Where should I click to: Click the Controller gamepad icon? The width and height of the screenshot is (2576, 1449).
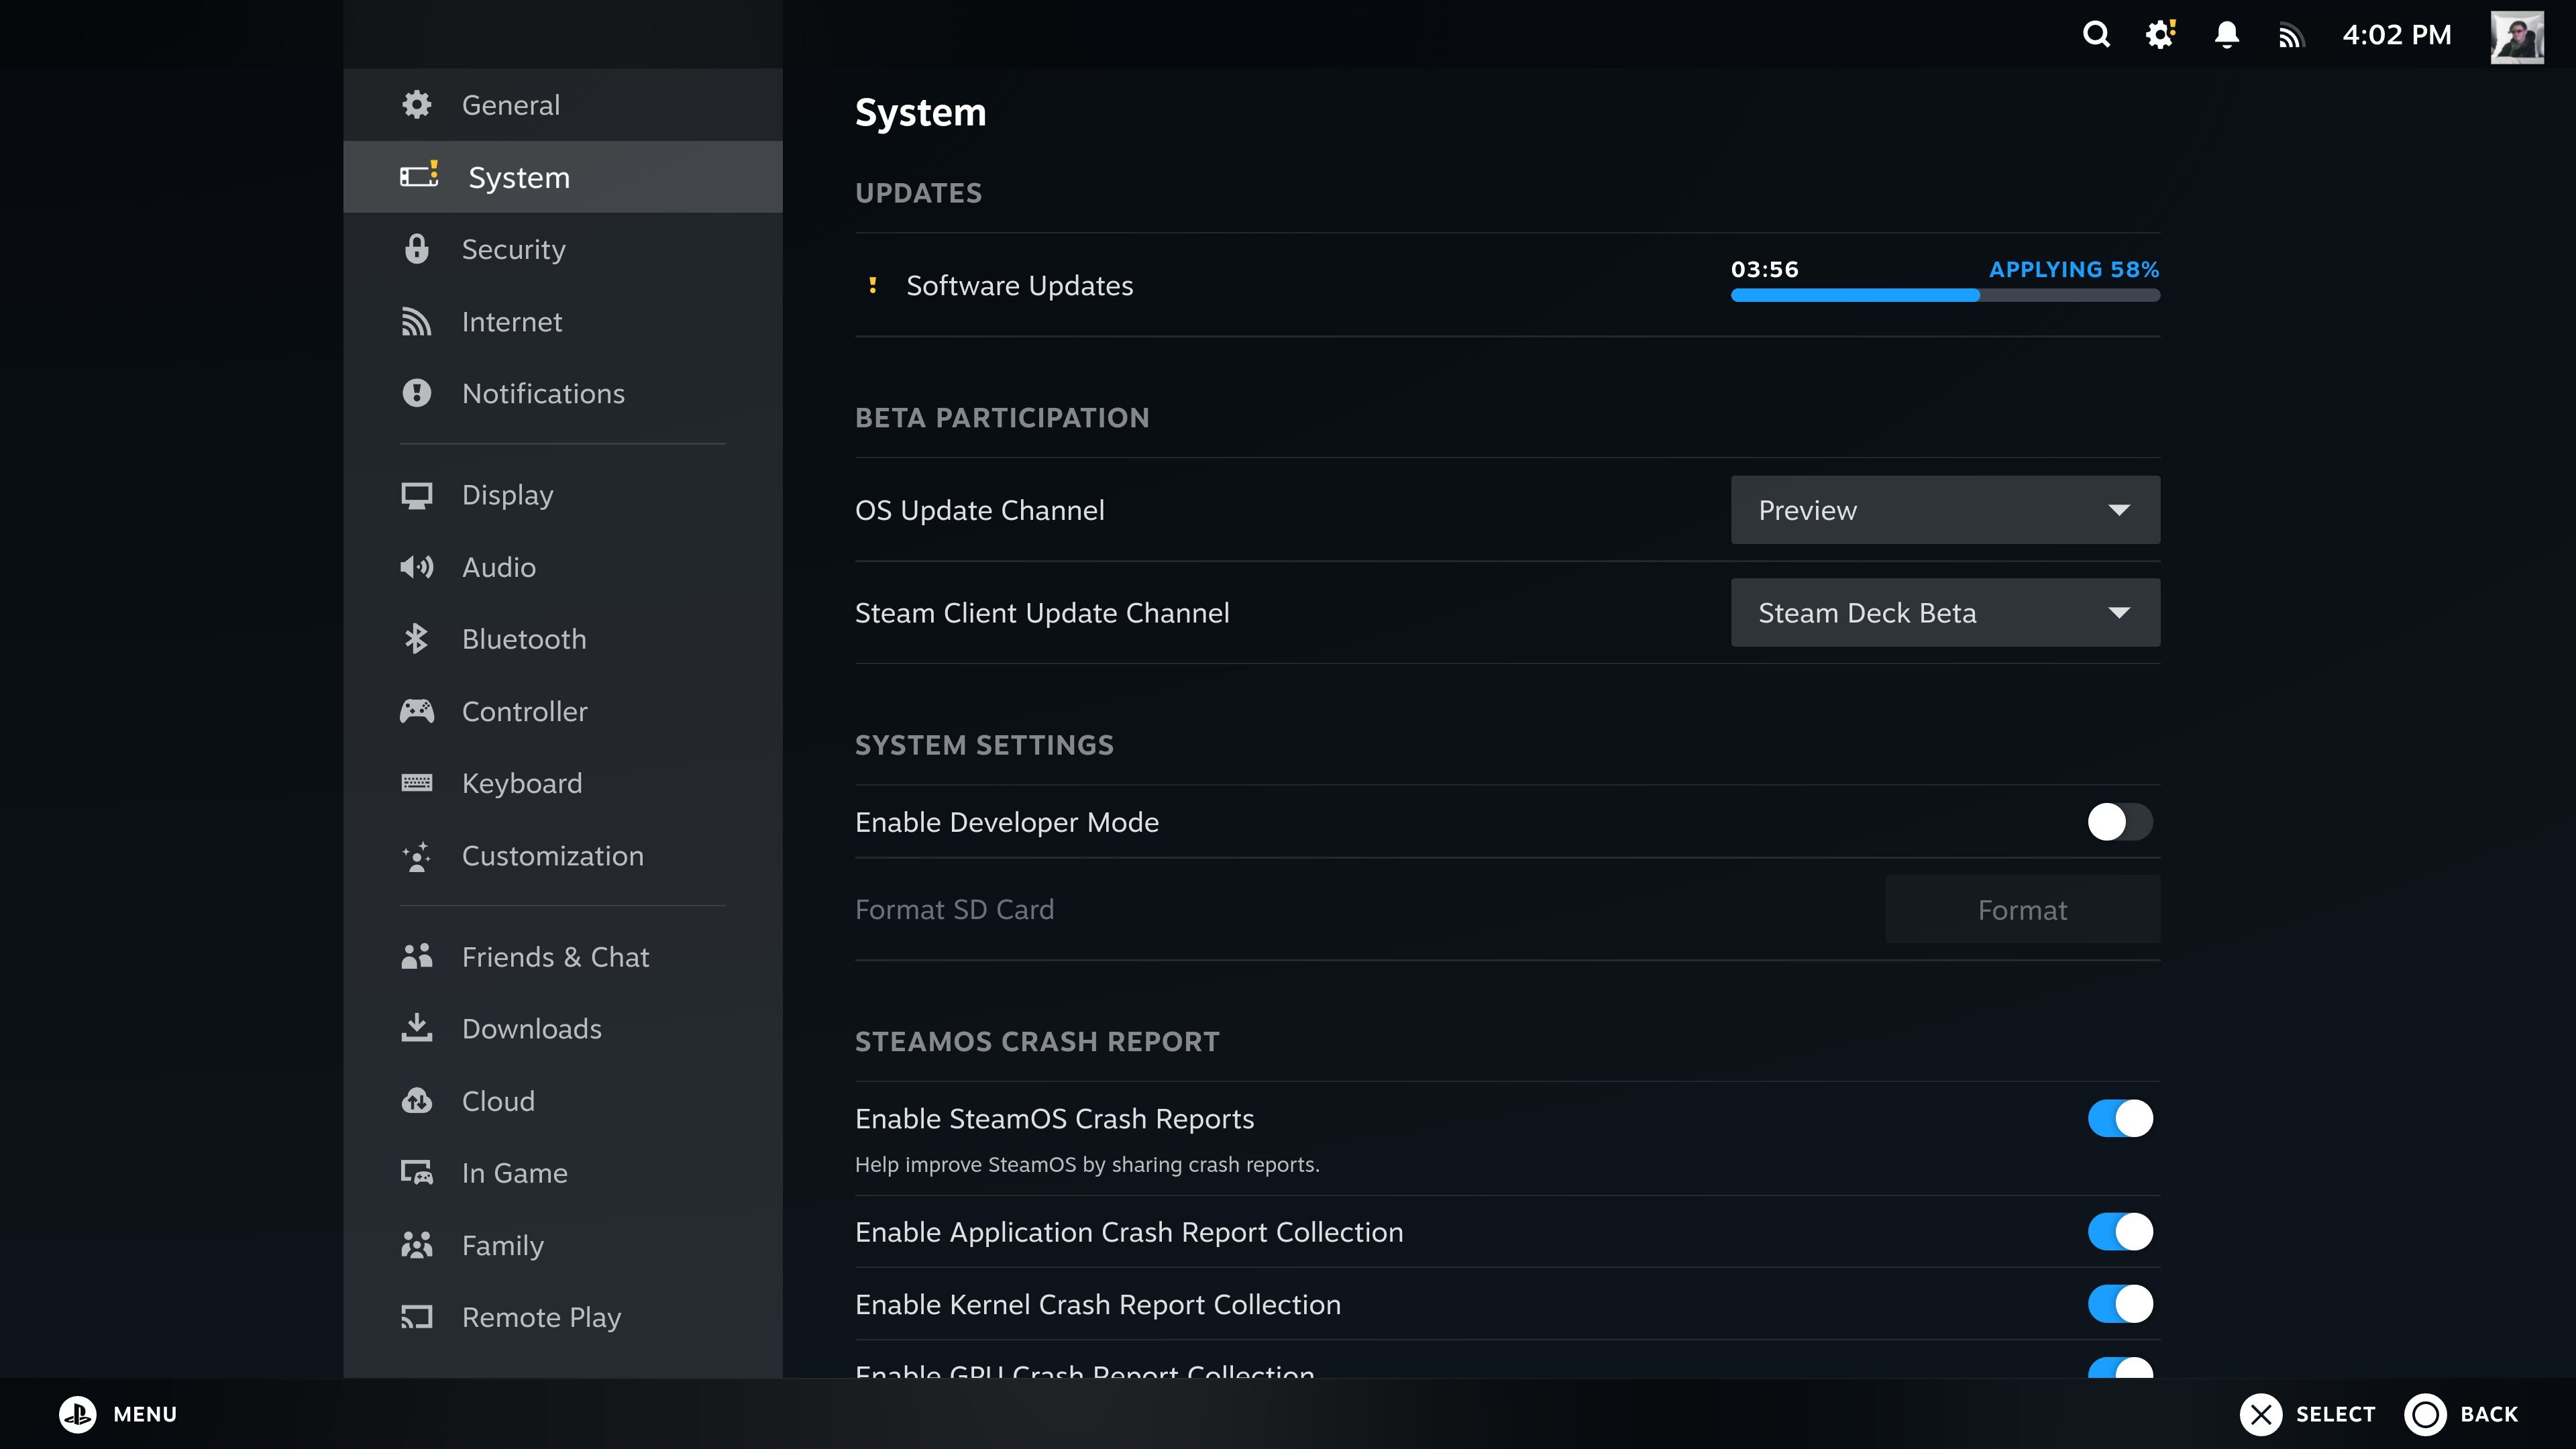point(416,711)
